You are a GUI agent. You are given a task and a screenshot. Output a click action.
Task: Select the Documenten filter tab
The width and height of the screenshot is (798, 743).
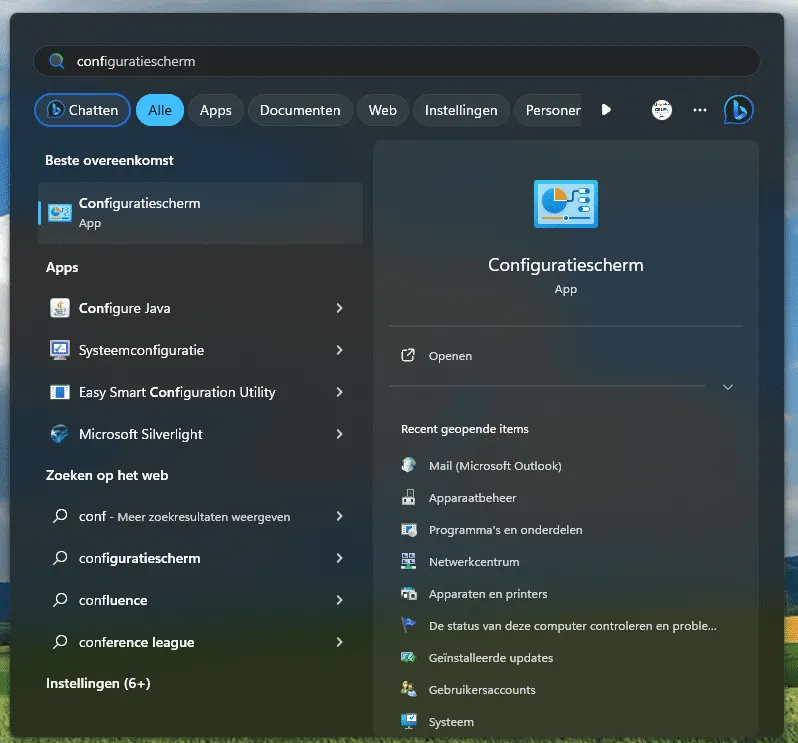pos(300,110)
